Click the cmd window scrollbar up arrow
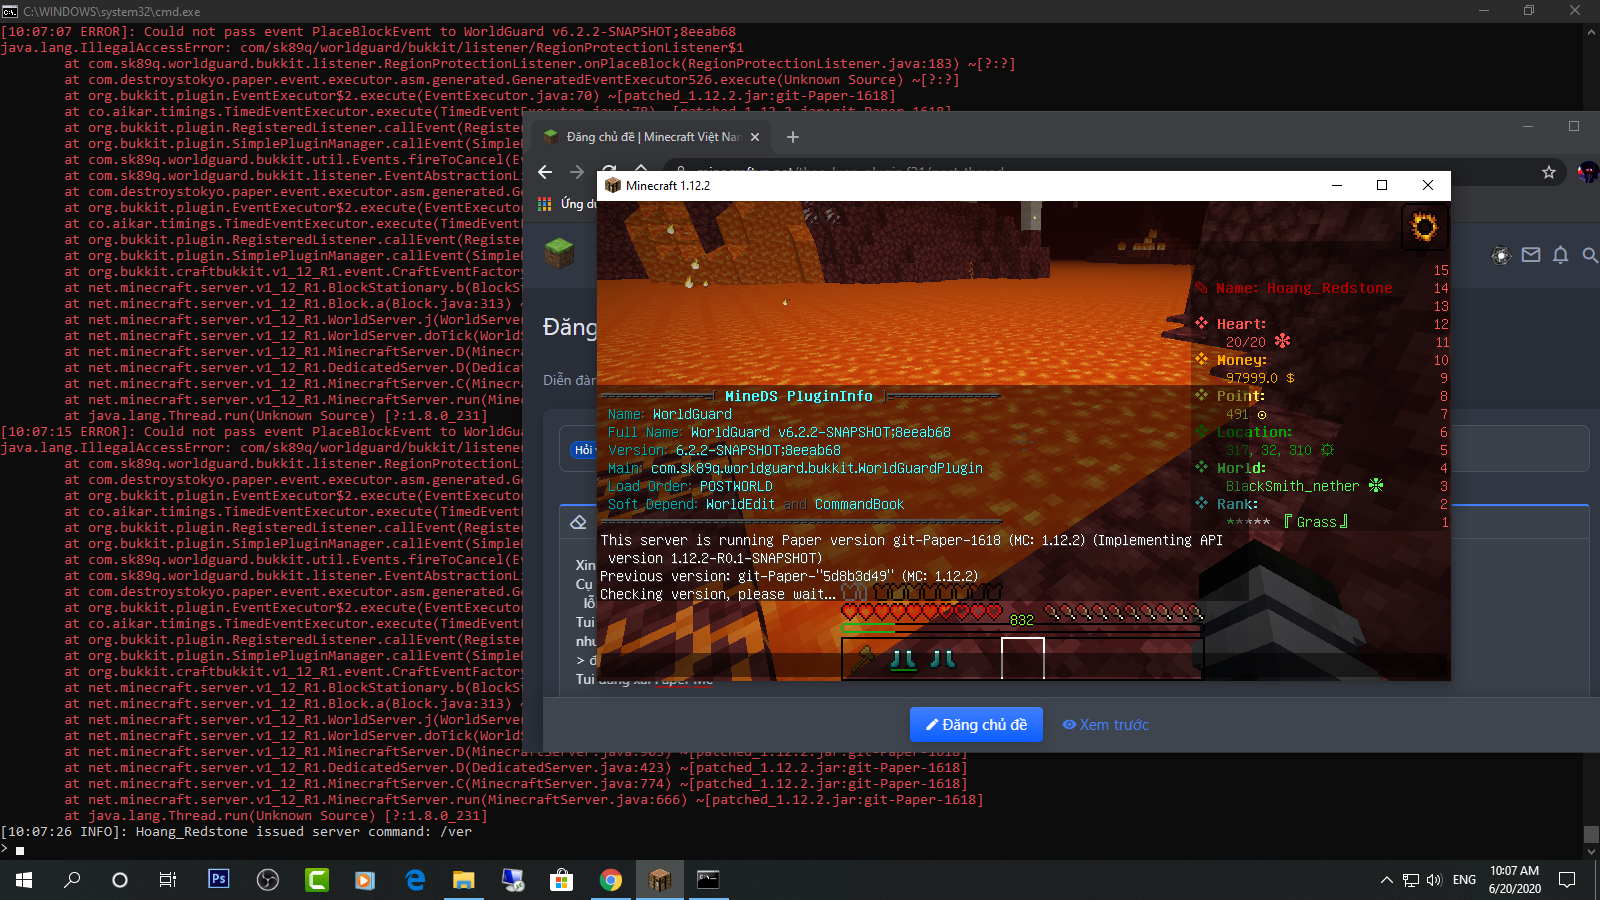This screenshot has height=900, width=1600. click(x=1591, y=32)
